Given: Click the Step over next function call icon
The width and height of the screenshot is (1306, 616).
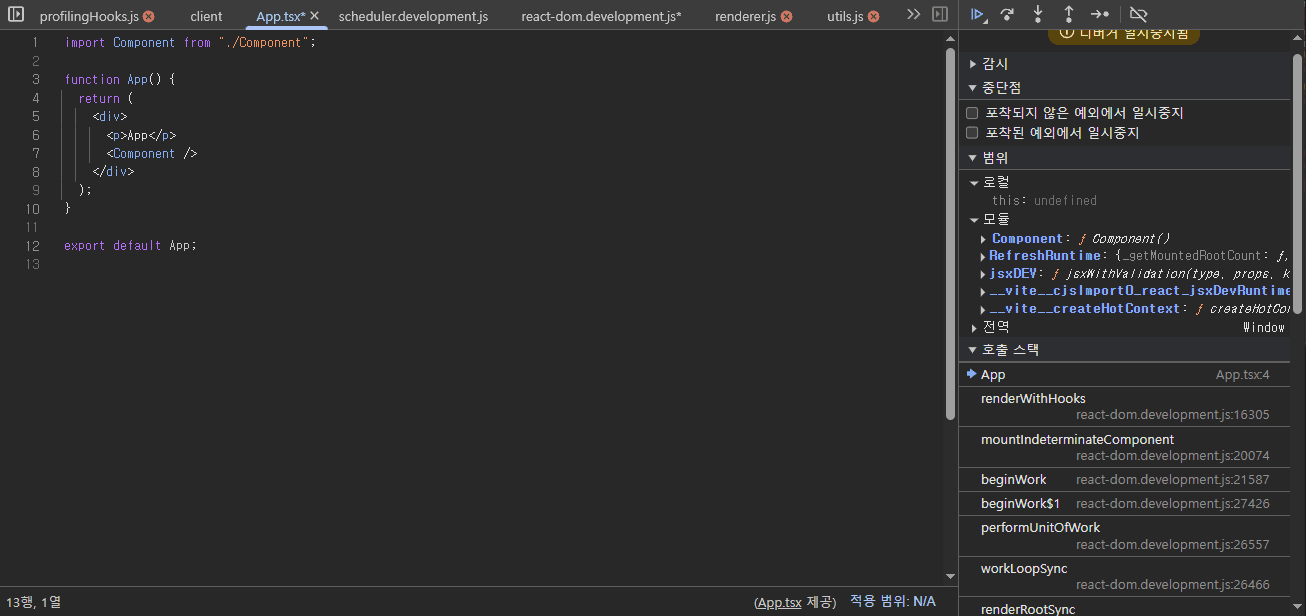Looking at the screenshot, I should [x=1007, y=14].
